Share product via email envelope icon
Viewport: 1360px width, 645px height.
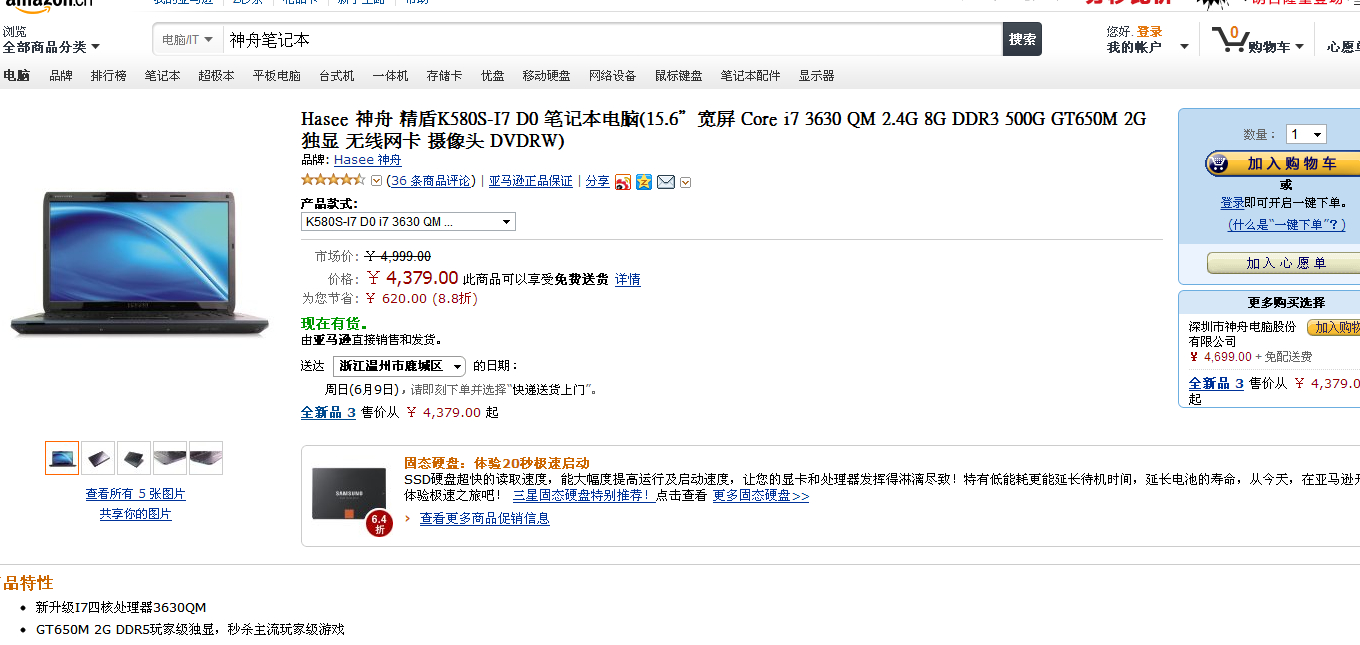666,182
